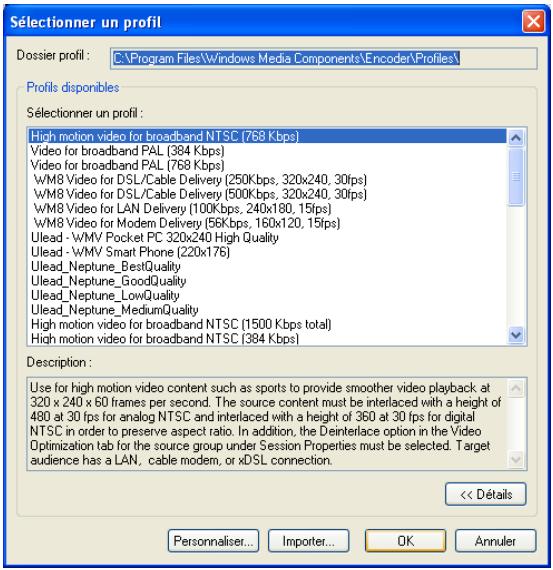The image size is (553, 570).
Task: Select High motion video for broadband NTSC (768 Kbps)
Action: point(267,136)
